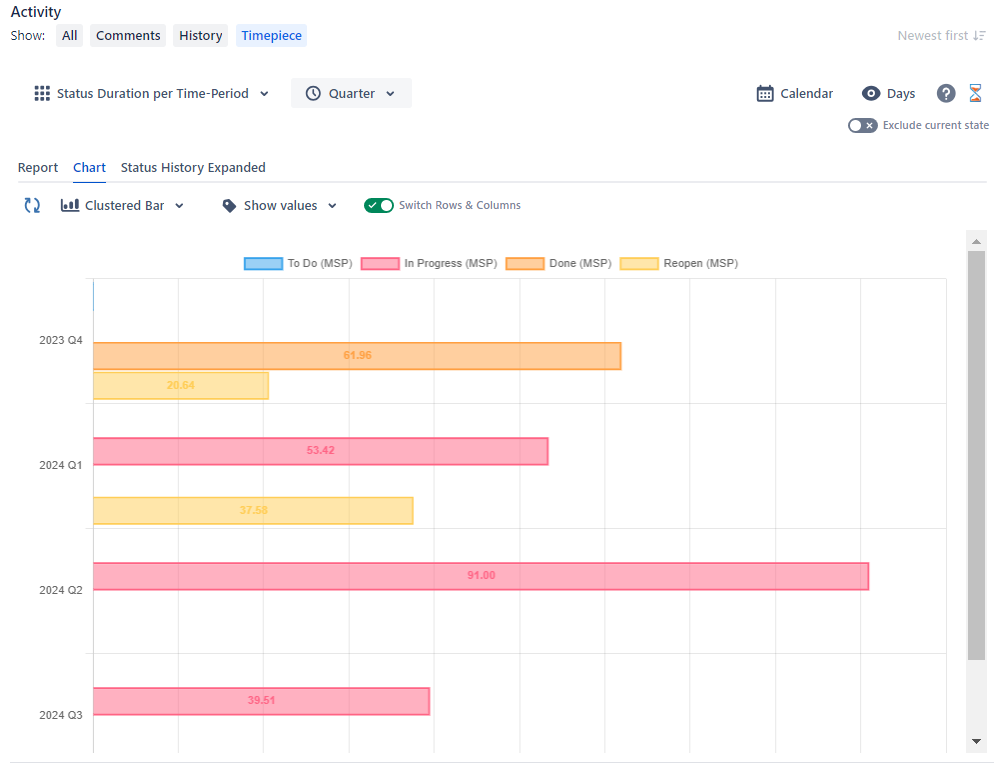Open the Calendar view

(x=795, y=93)
